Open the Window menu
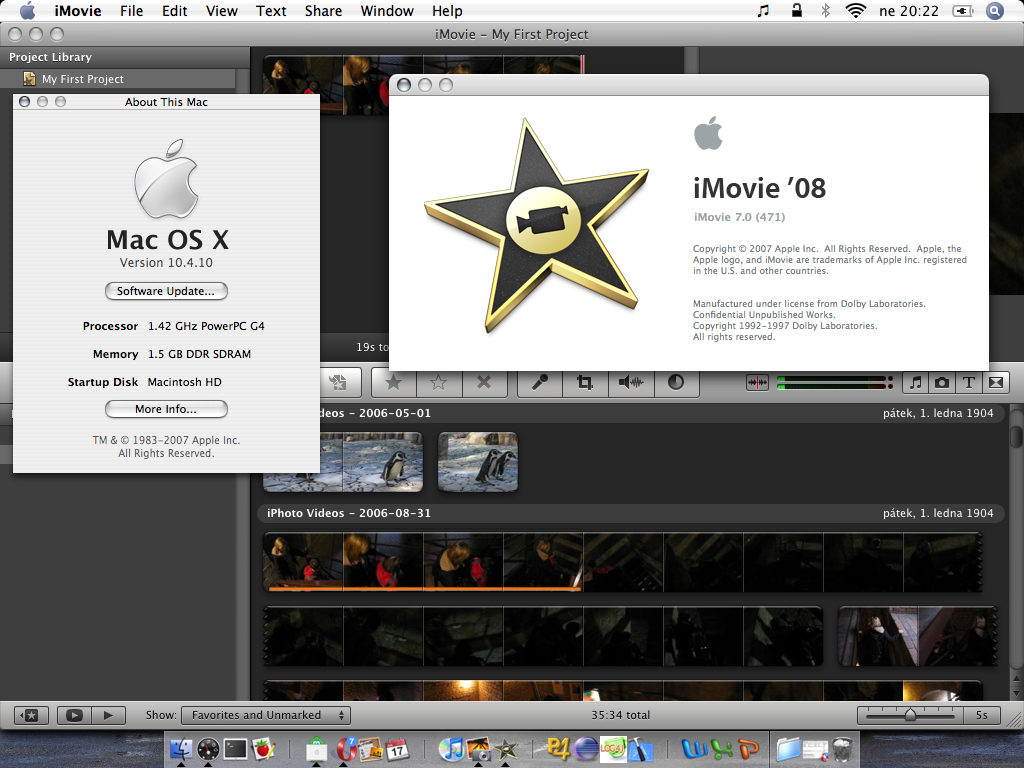 point(387,11)
